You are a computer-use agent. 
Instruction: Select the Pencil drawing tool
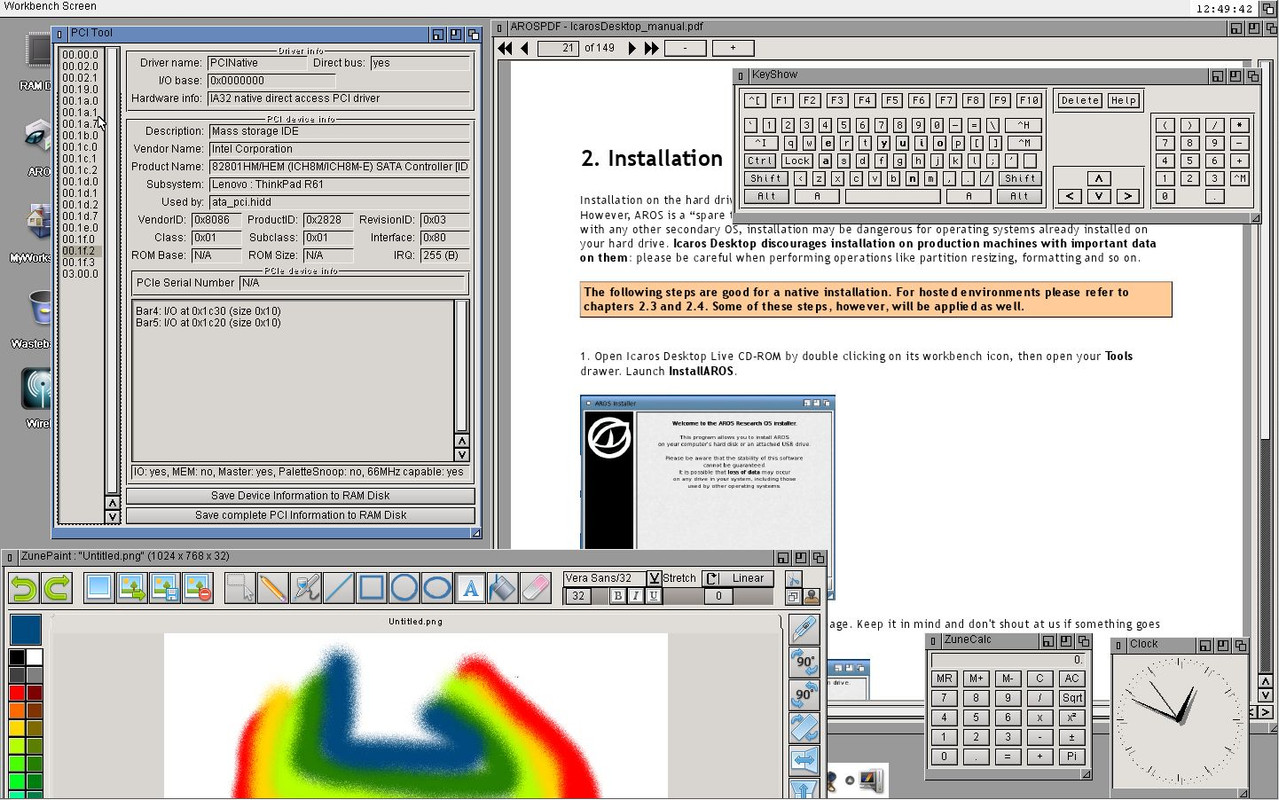272,587
